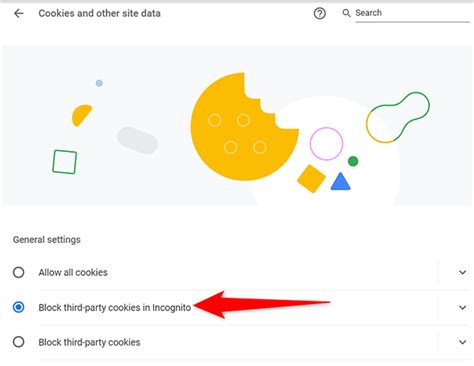Select Block third-party cookies in Incognito radio
The image size is (474, 366).
(x=19, y=307)
